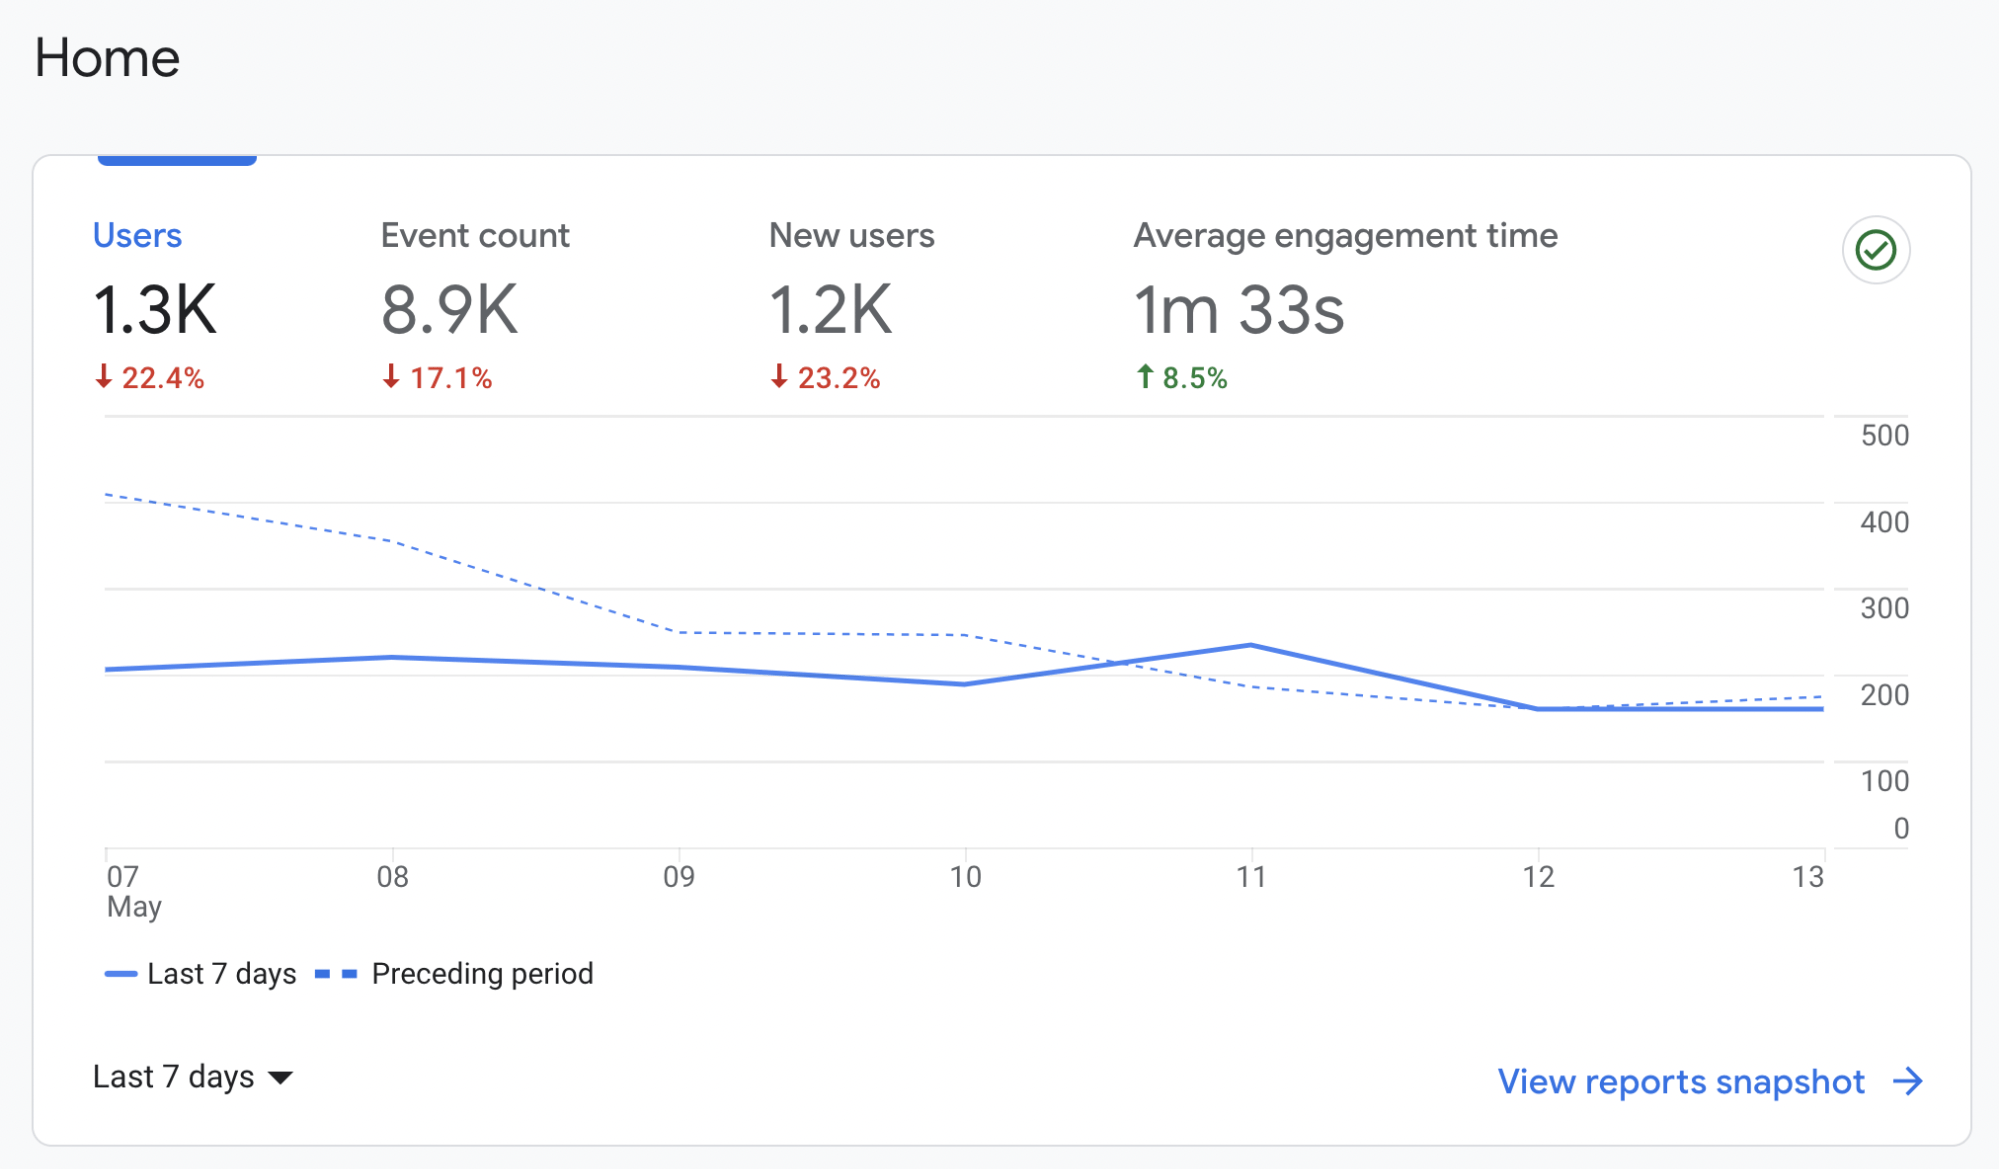
Task: Switch to the Event count metric tab
Action: [474, 235]
